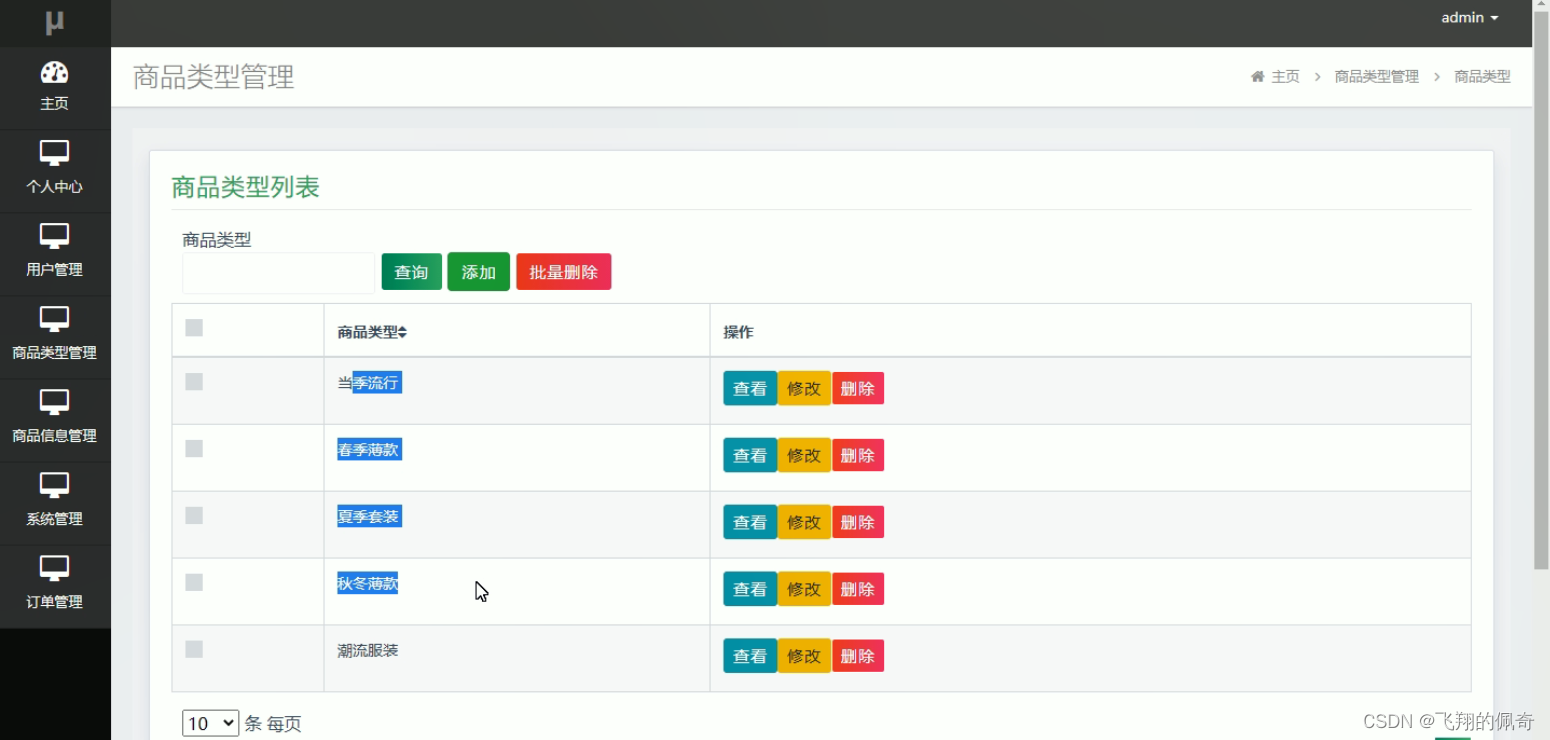The width and height of the screenshot is (1550, 740).
Task: Open 商品类型管理 sidebar menu label
Action: [54, 353]
